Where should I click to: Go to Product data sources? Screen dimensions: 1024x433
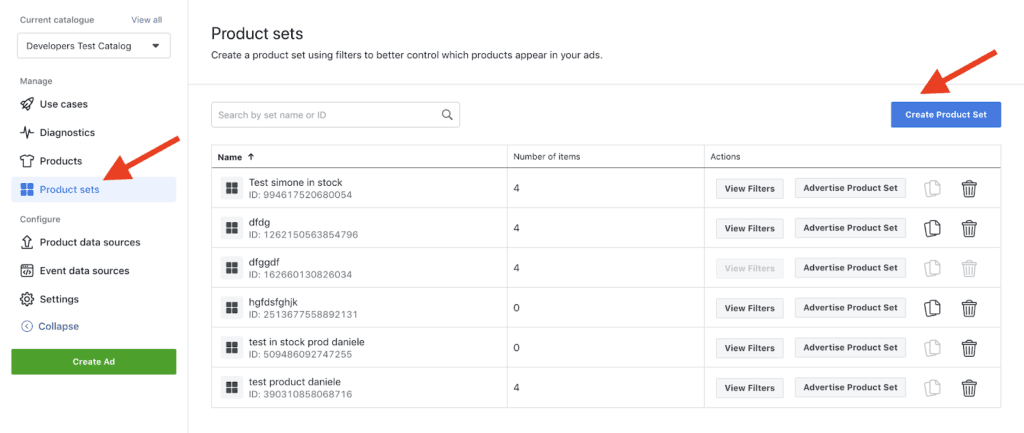tap(89, 242)
